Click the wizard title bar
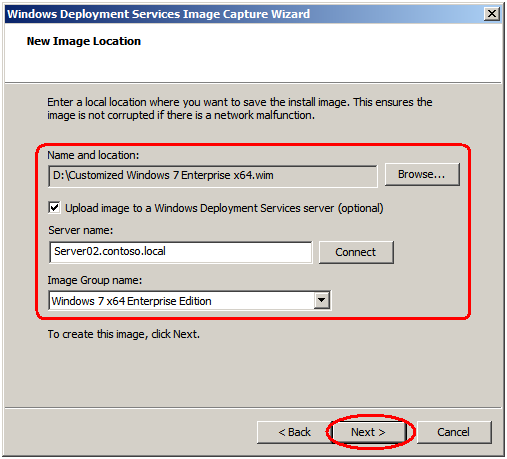507x459 pixels. pos(245,14)
